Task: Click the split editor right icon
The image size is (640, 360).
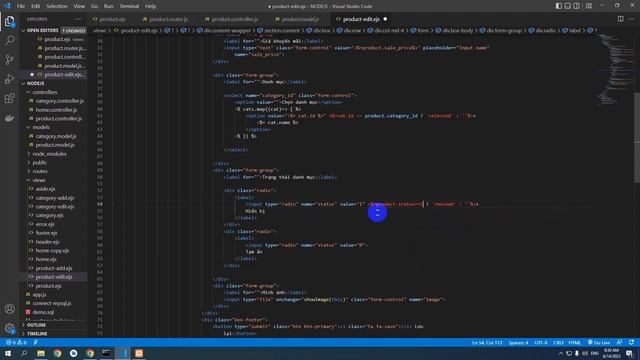Action: (x=620, y=19)
